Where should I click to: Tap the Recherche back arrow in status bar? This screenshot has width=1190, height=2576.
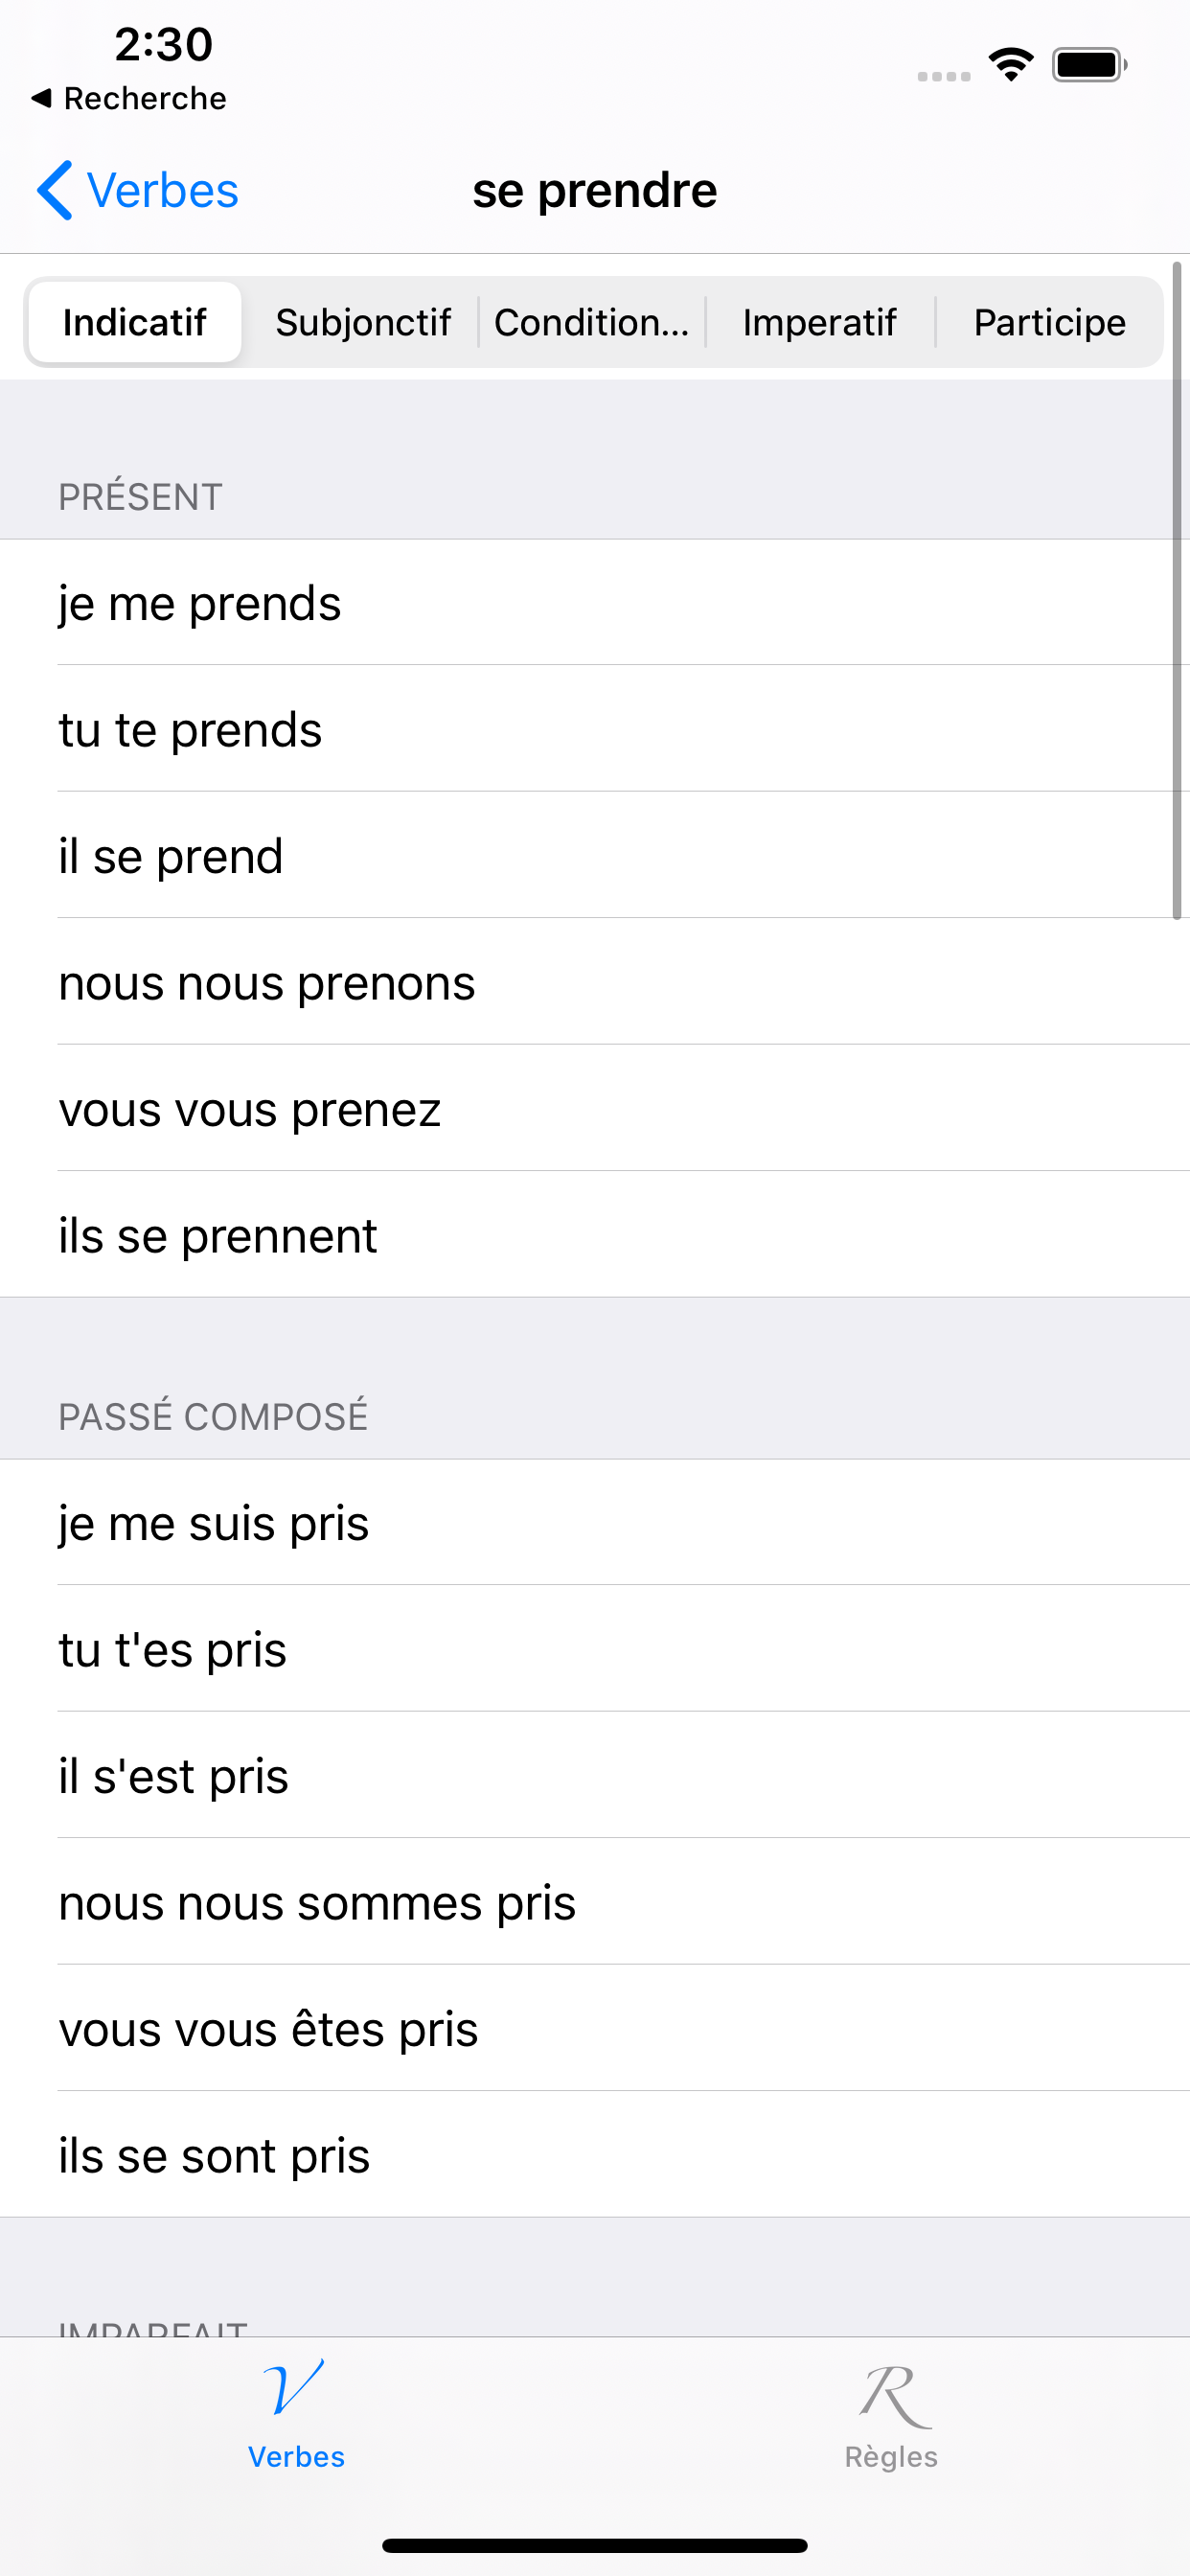(x=41, y=98)
